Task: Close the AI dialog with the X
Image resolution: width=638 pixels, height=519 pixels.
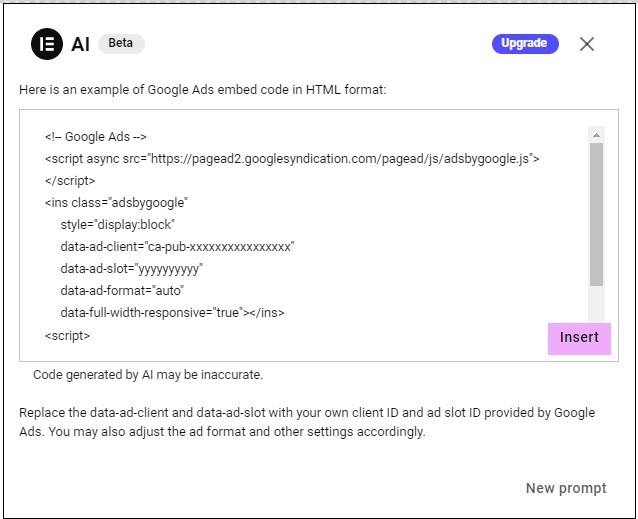Action: pyautogui.click(x=586, y=44)
